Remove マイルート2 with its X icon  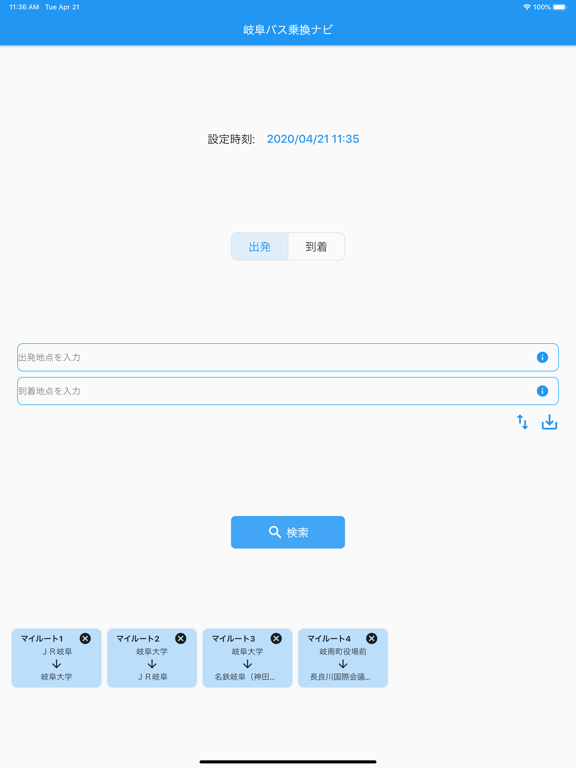pos(181,638)
